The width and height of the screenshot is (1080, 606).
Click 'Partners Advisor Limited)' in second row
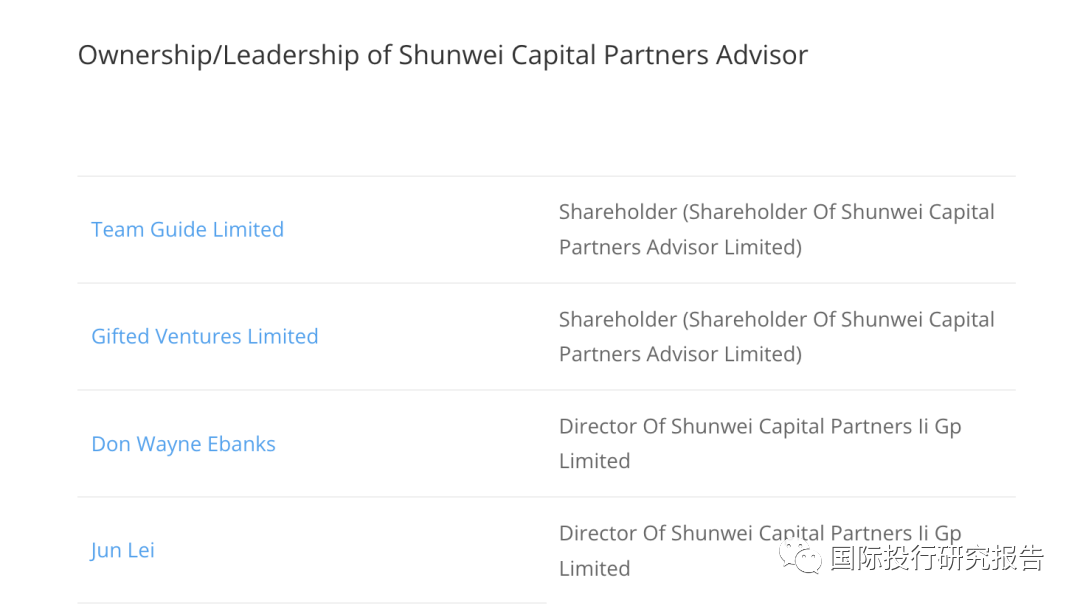[x=681, y=354]
